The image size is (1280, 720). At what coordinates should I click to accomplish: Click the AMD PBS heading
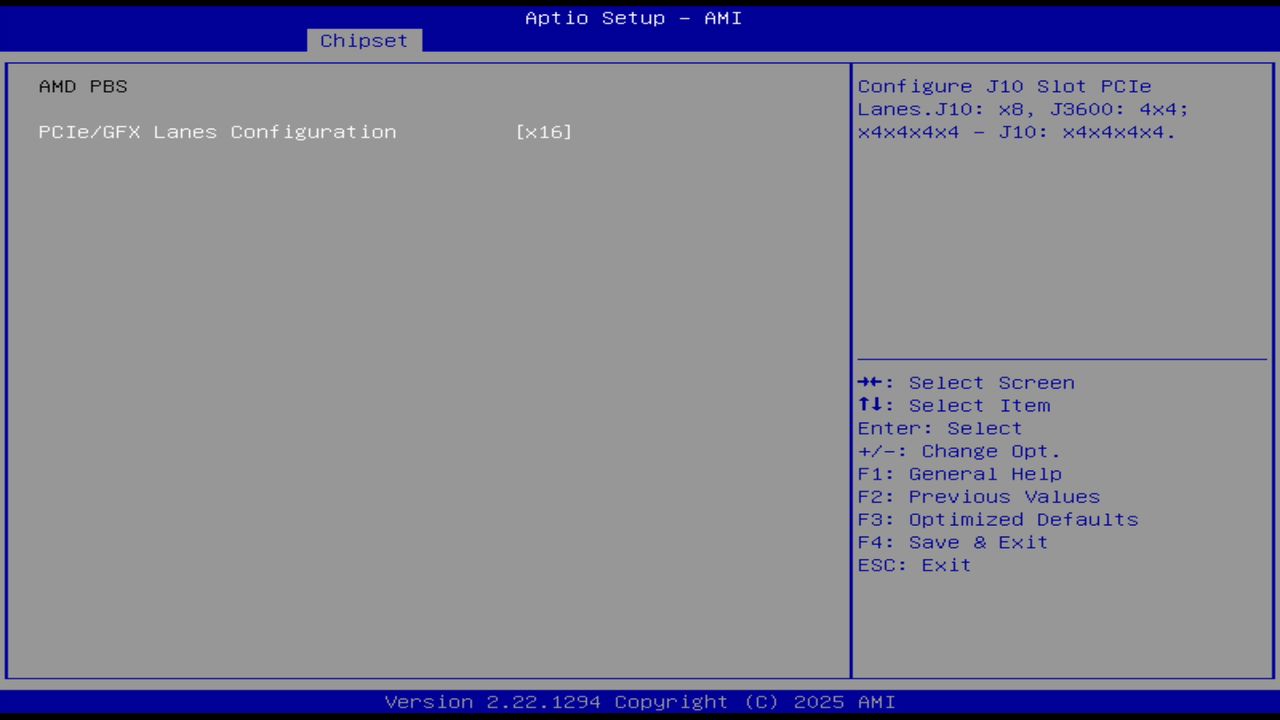coord(83,86)
